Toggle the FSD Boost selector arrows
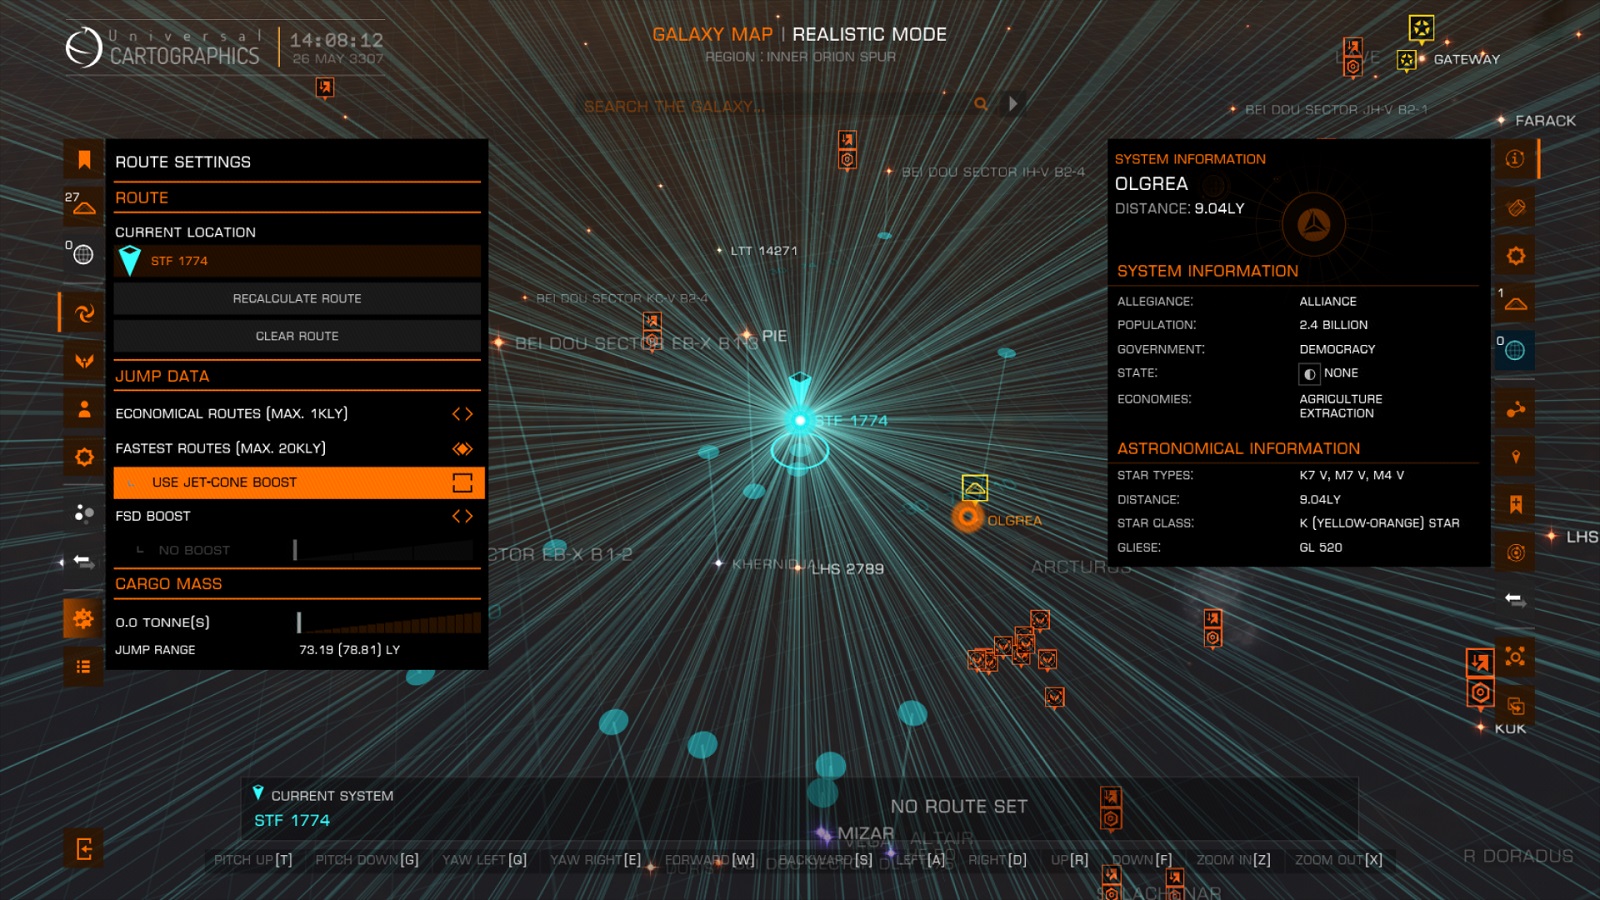The height and width of the screenshot is (900, 1600). [462, 516]
